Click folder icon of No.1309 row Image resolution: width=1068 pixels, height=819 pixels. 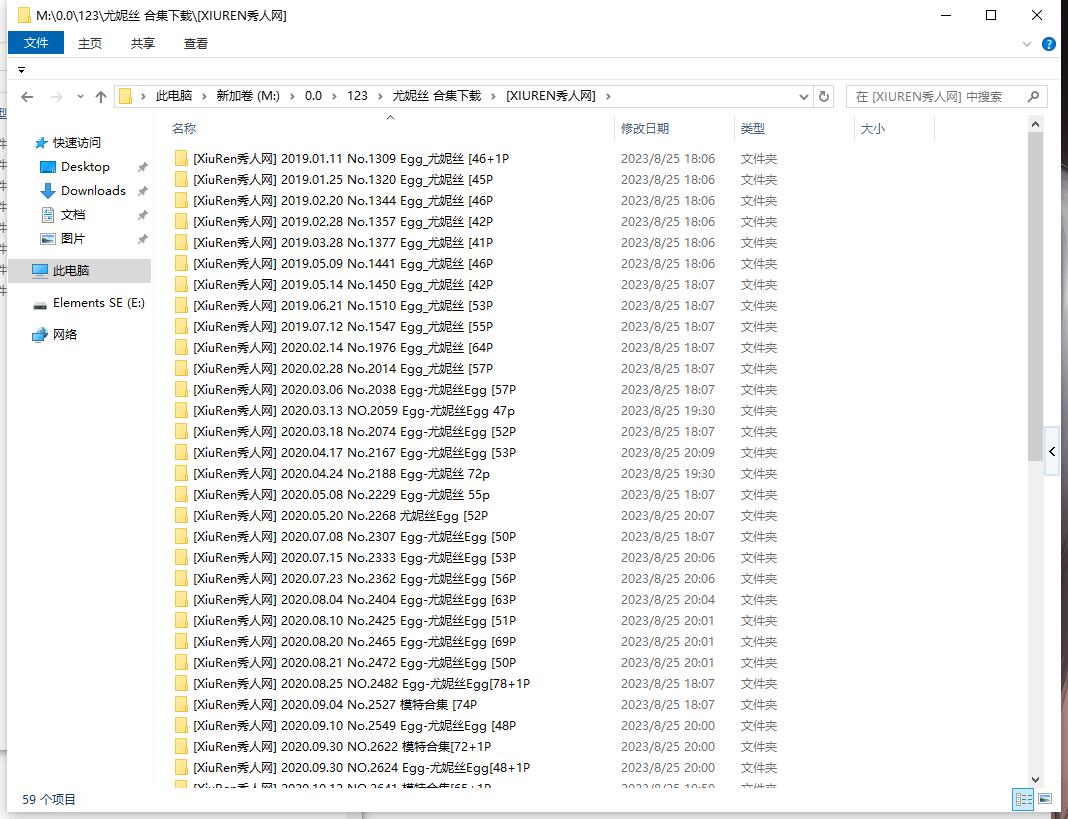pos(181,159)
